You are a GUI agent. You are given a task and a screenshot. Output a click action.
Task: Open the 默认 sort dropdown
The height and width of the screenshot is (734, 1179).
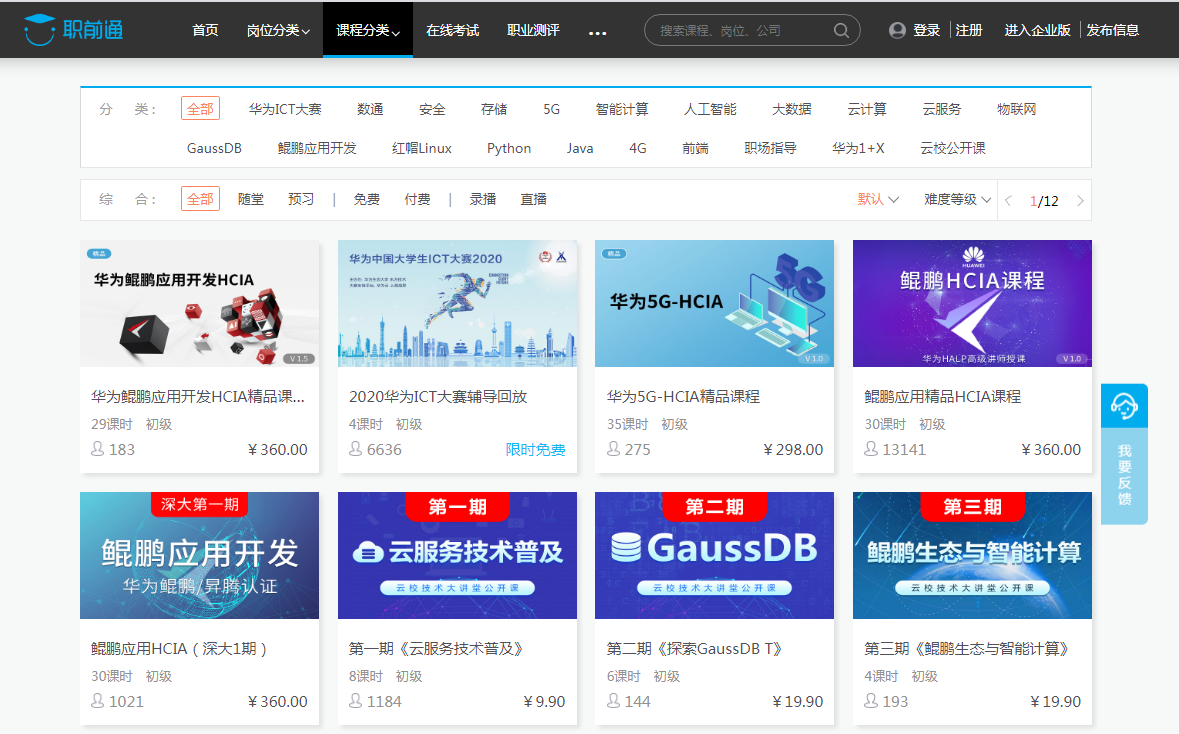click(878, 199)
